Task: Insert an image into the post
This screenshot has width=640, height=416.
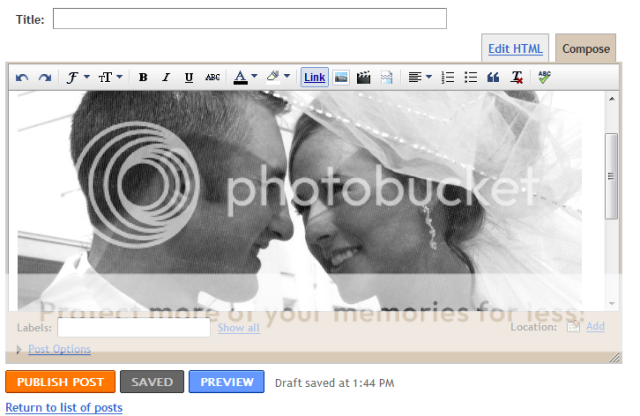Action: point(341,77)
